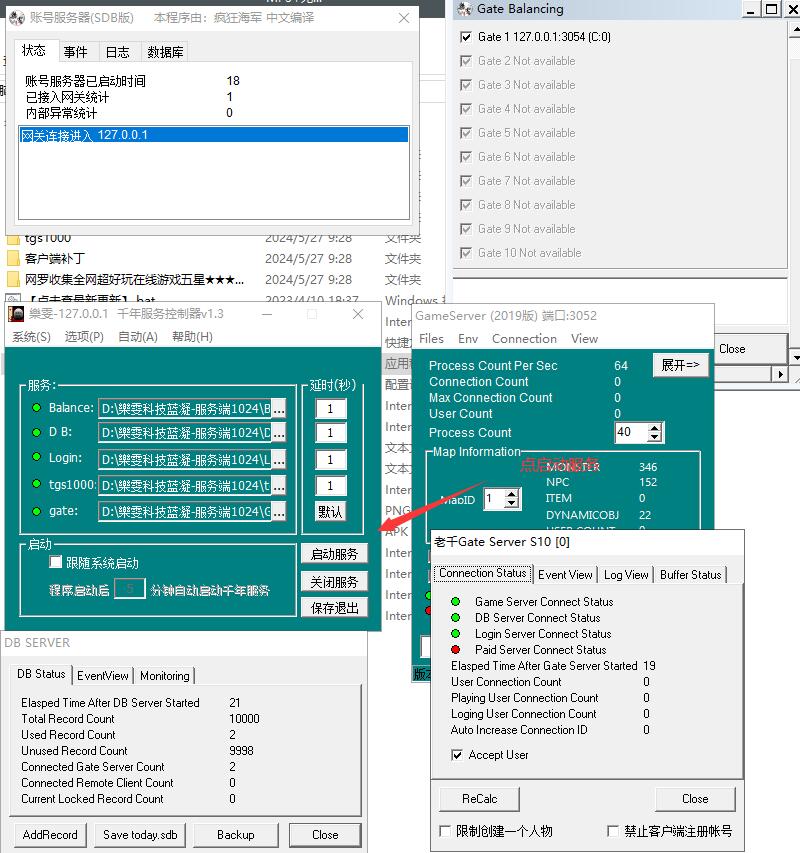Enable the 跟随系统启动 checkbox
Viewport: 800px width, 853px height.
click(57, 563)
